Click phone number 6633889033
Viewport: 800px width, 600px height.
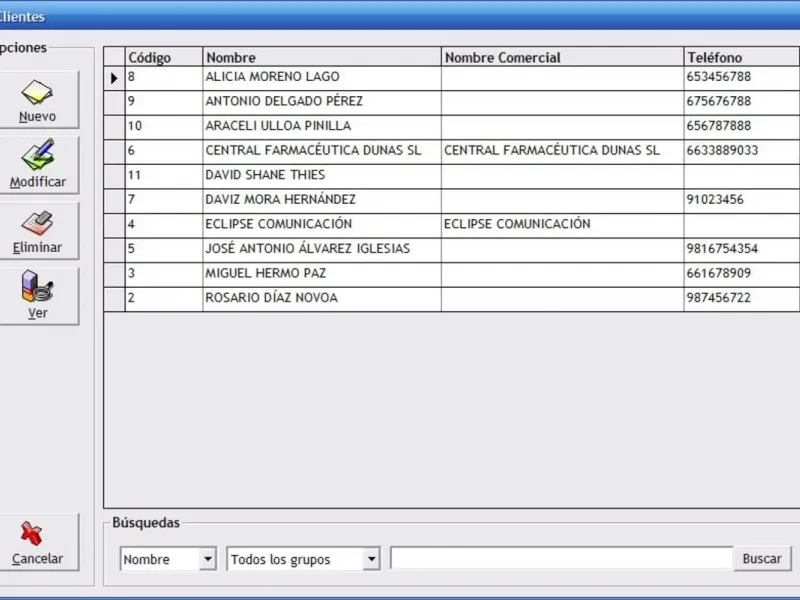[x=722, y=150]
